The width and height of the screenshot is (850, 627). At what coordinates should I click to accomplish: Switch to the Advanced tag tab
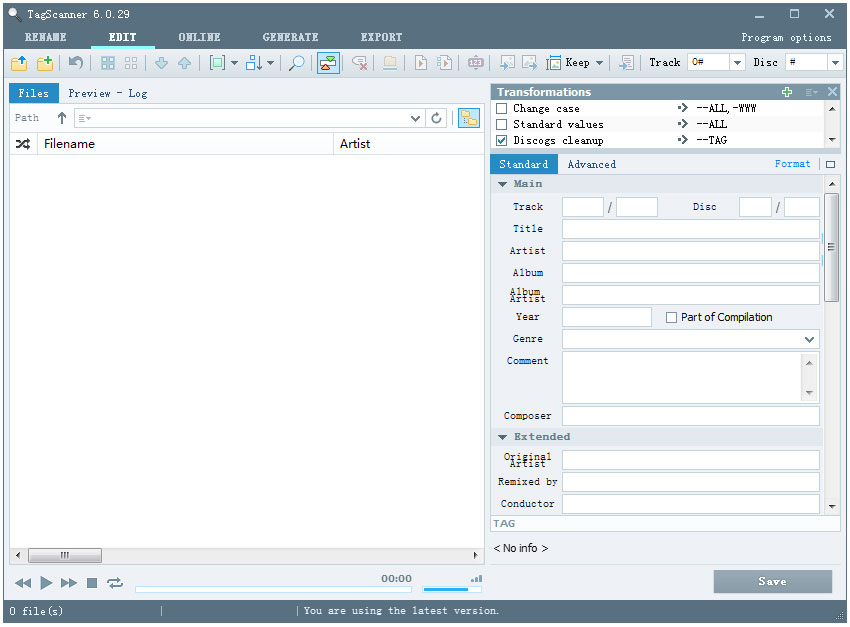pos(592,165)
